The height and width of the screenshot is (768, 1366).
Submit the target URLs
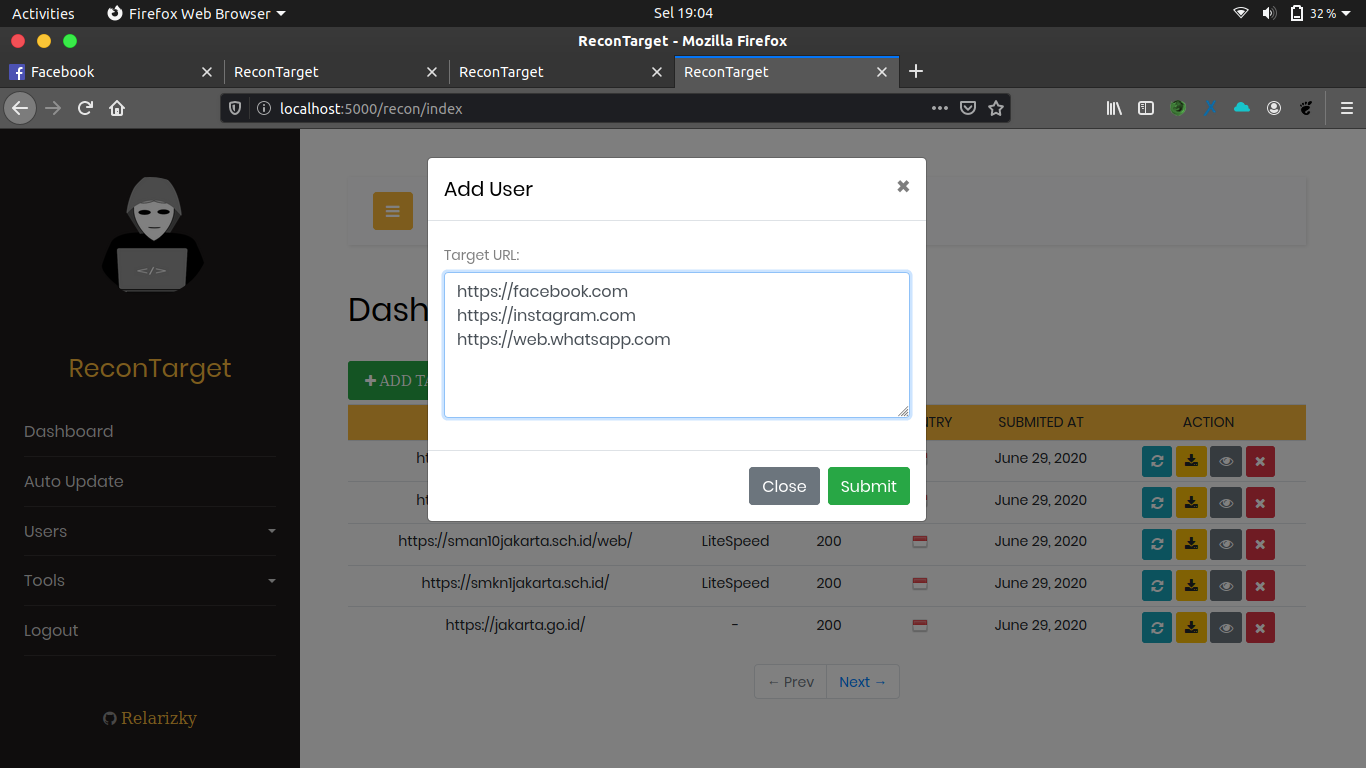[x=869, y=486]
